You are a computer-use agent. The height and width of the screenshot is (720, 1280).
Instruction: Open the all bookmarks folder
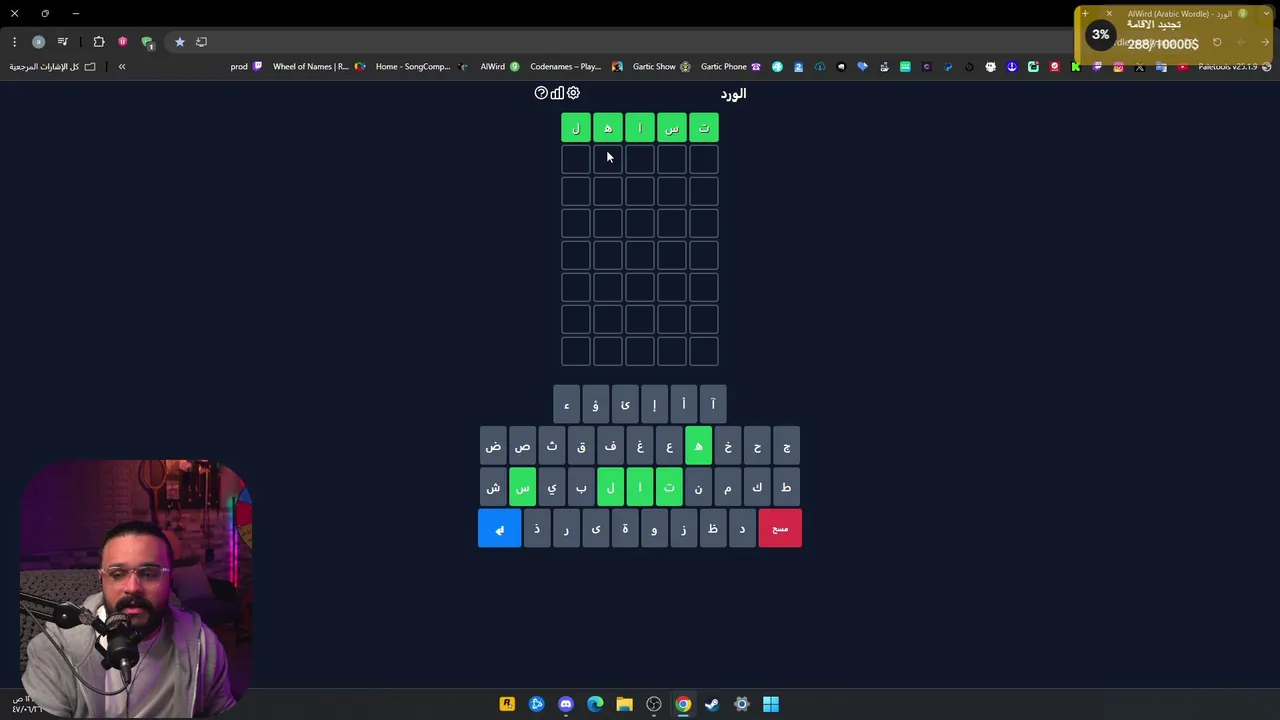[52, 67]
